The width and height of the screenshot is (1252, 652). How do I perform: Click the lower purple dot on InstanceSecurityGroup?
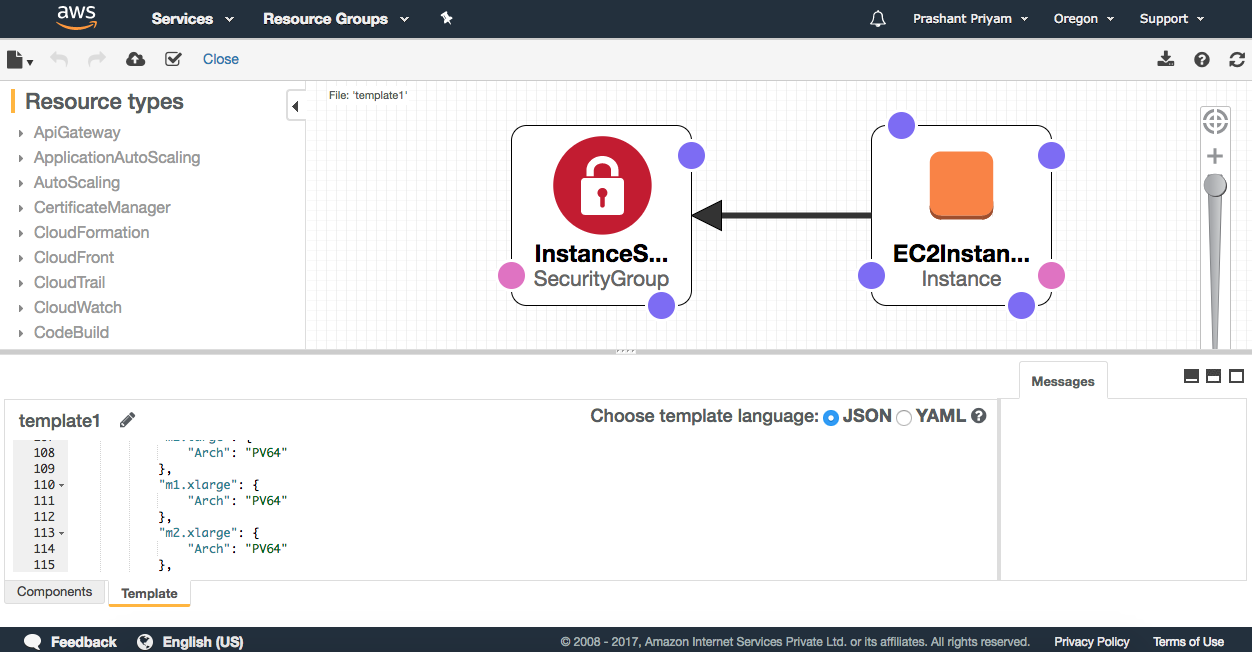[661, 305]
